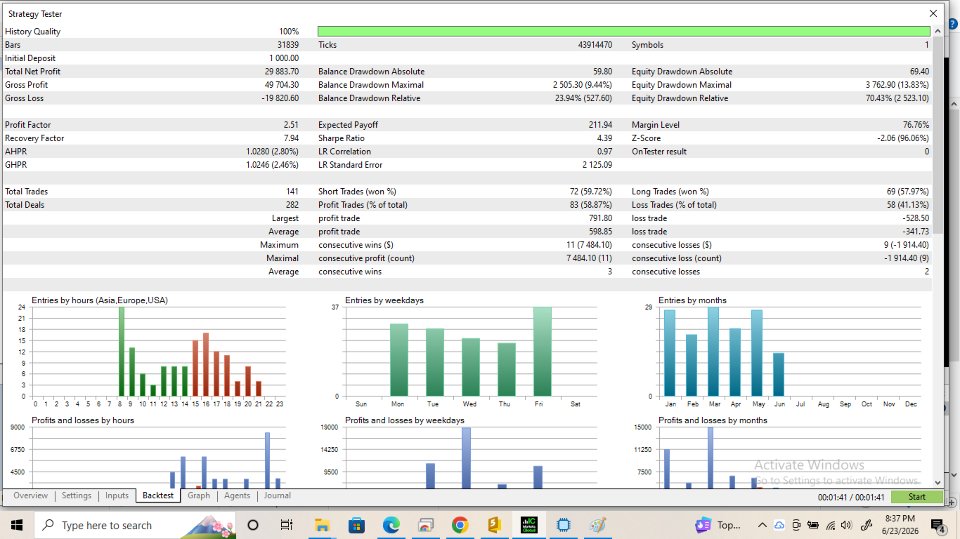Open the Inputs tab
The image size is (960, 539).
point(117,496)
